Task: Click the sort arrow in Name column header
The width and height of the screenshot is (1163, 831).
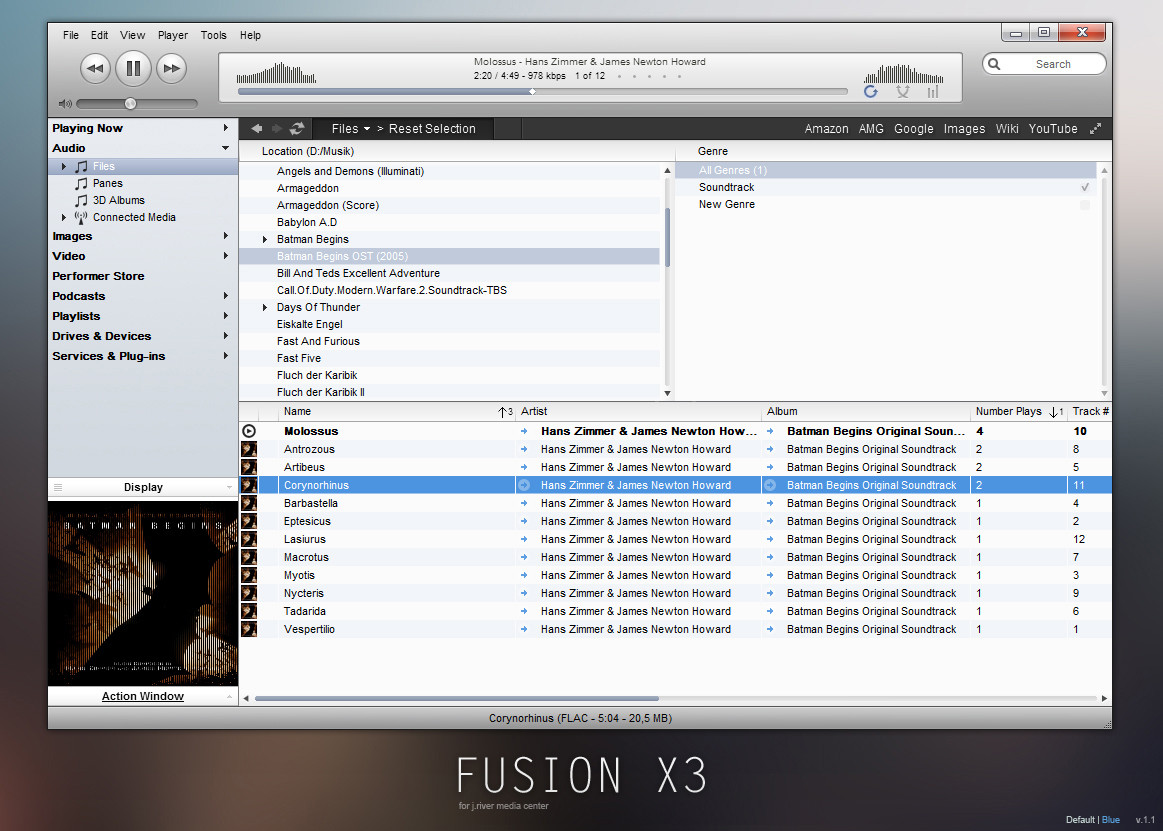Action: click(505, 412)
